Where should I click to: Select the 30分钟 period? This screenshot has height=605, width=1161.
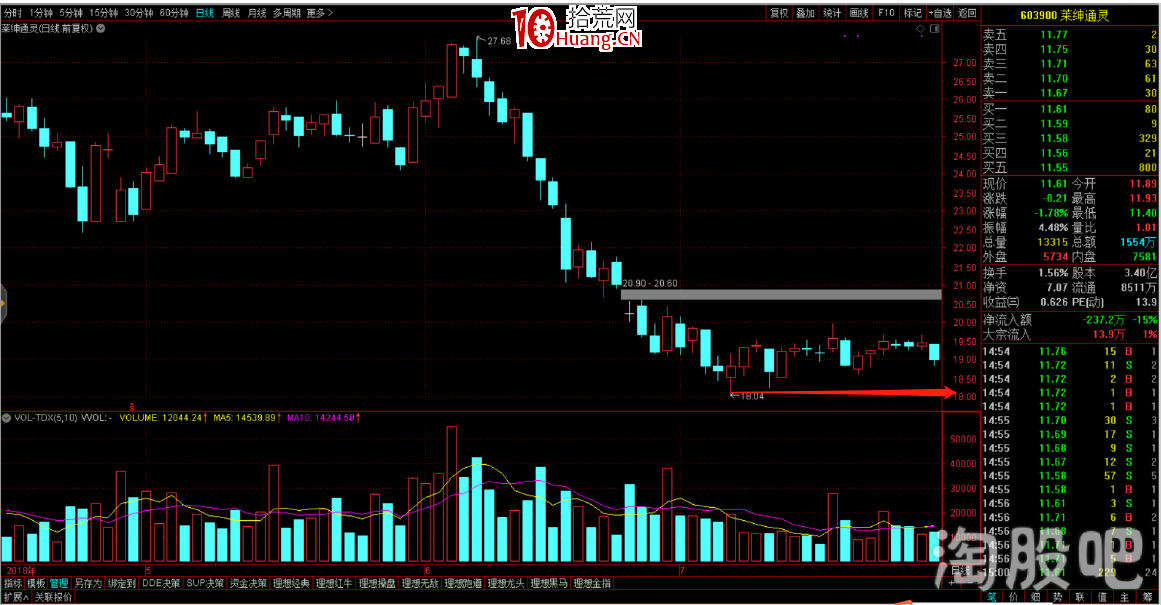(x=138, y=13)
